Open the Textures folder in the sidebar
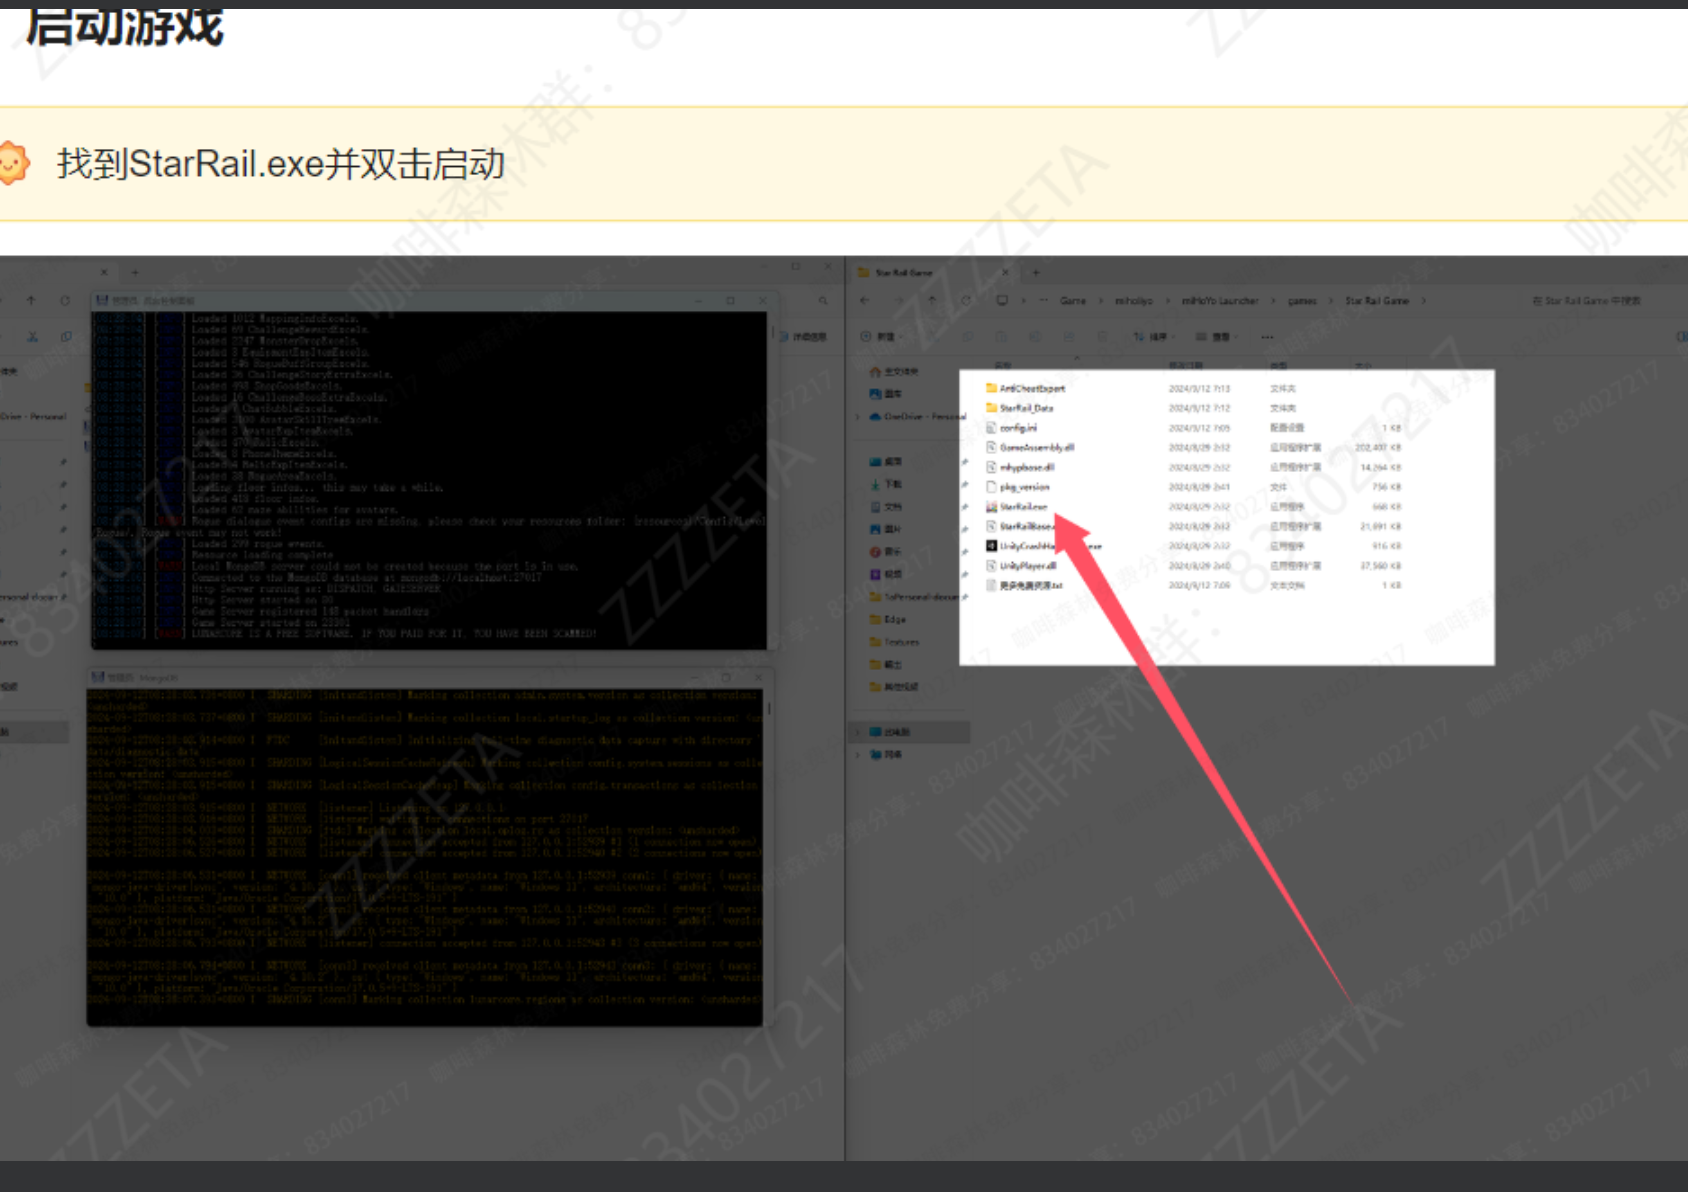Viewport: 1688px width, 1192px height. click(x=894, y=642)
